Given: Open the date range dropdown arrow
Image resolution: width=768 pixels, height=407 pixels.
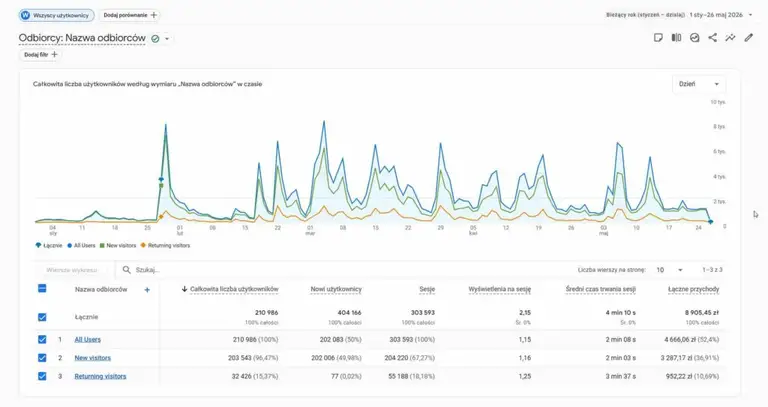Looking at the screenshot, I should tap(750, 15).
